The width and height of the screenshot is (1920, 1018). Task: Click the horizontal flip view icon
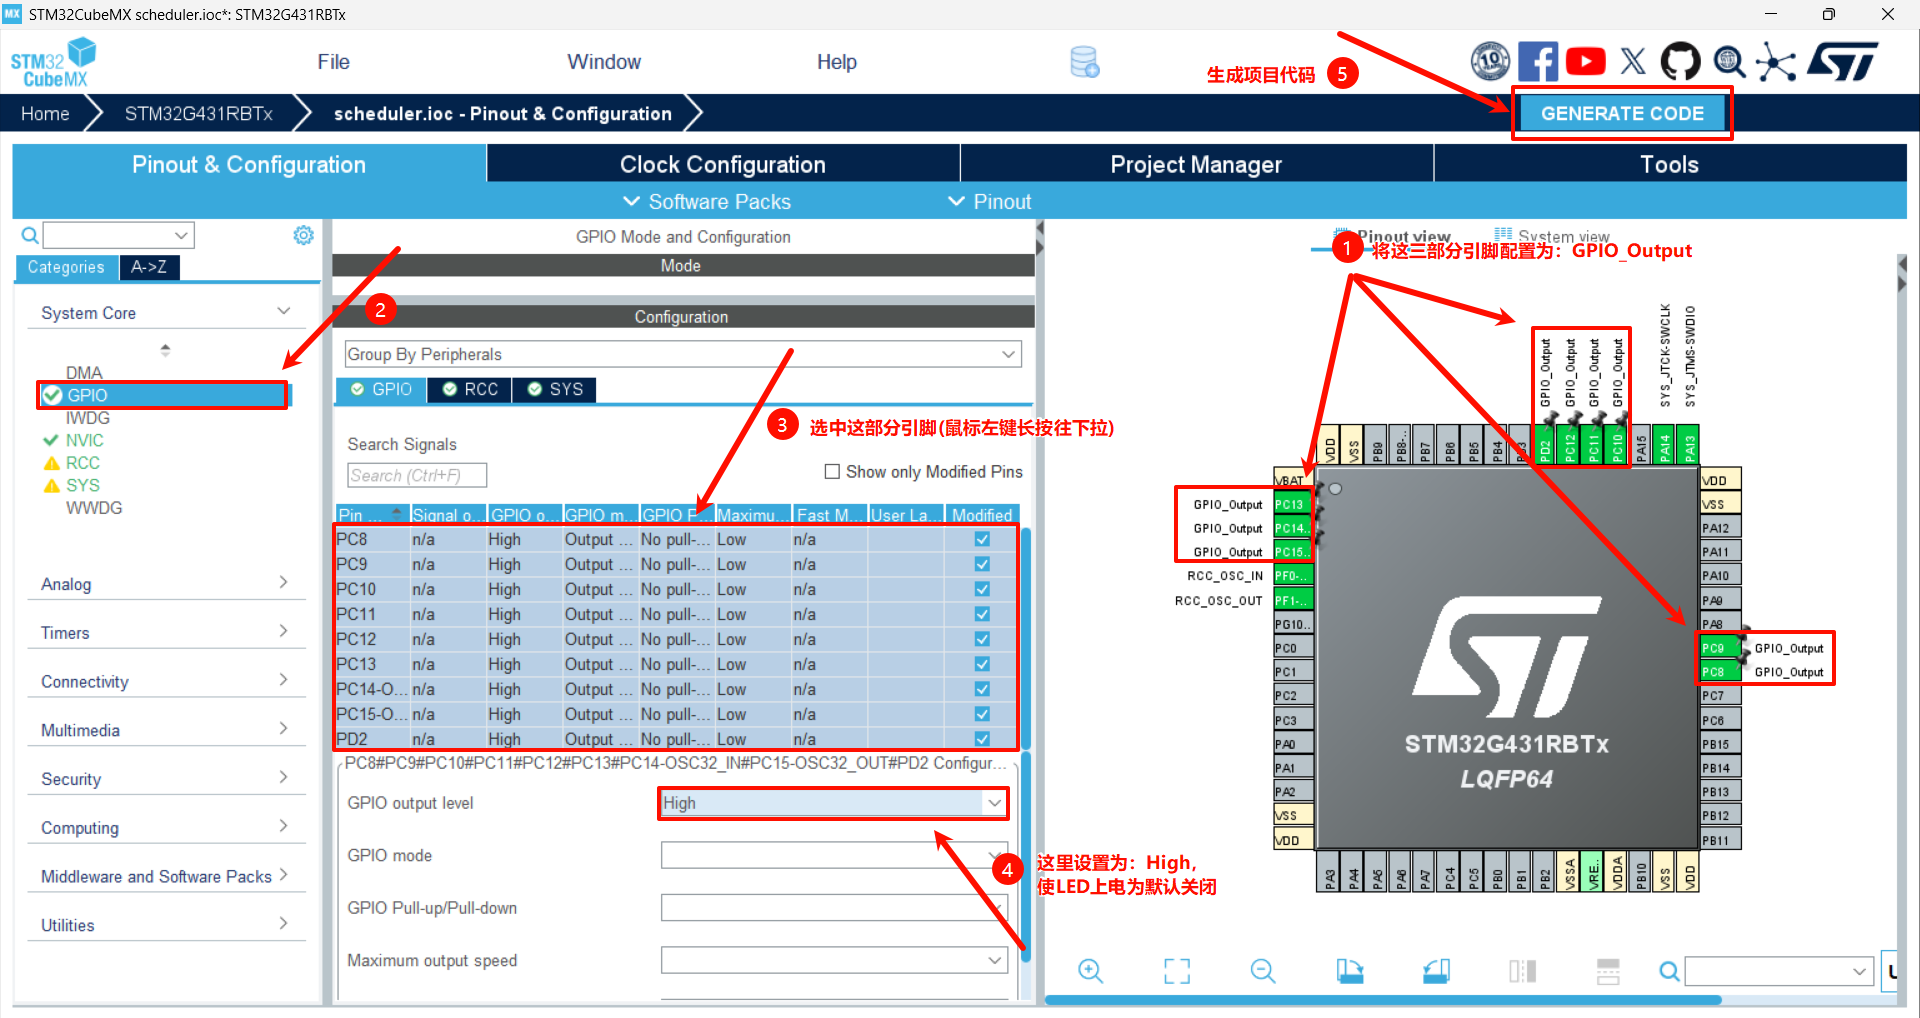(1522, 971)
